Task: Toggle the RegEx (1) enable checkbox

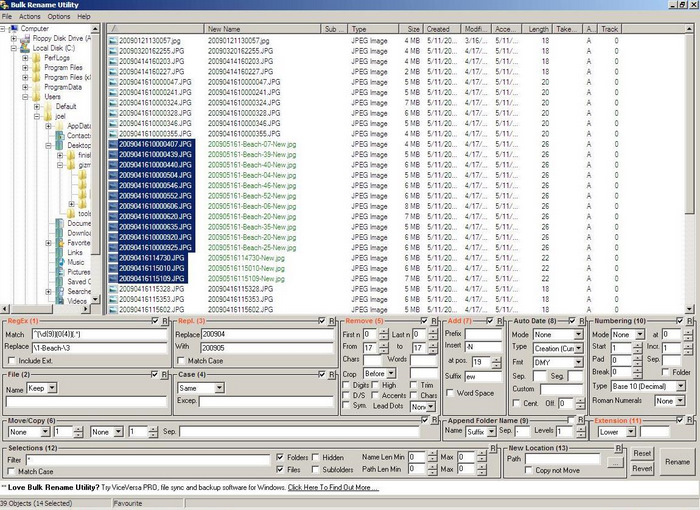Action: [155, 321]
